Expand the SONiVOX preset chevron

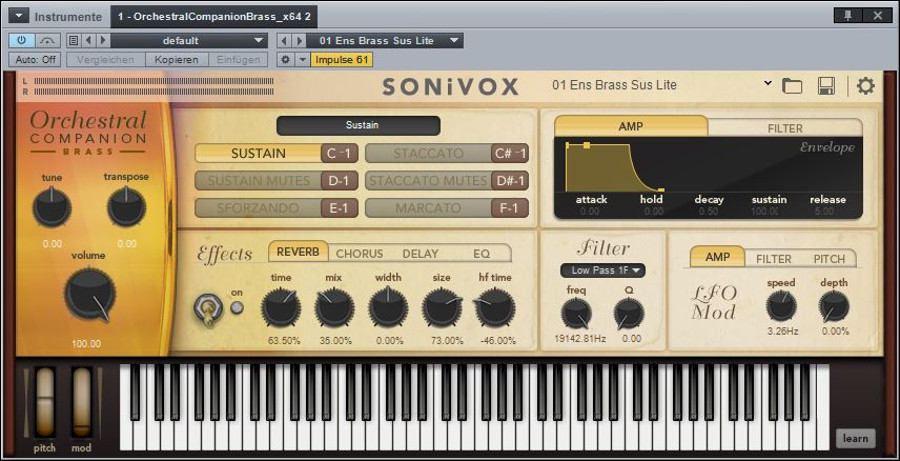(x=768, y=84)
